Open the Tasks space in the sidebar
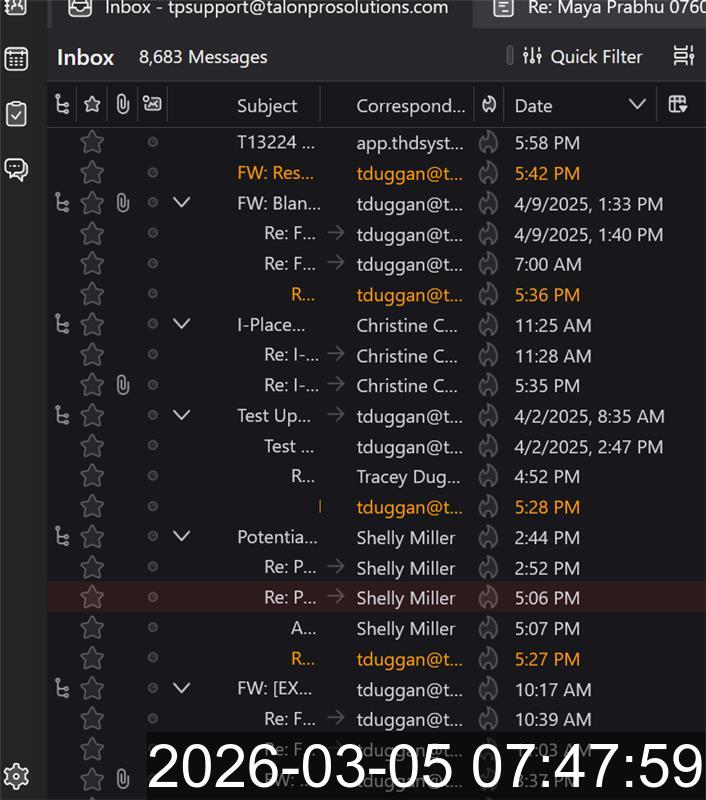 (17, 113)
